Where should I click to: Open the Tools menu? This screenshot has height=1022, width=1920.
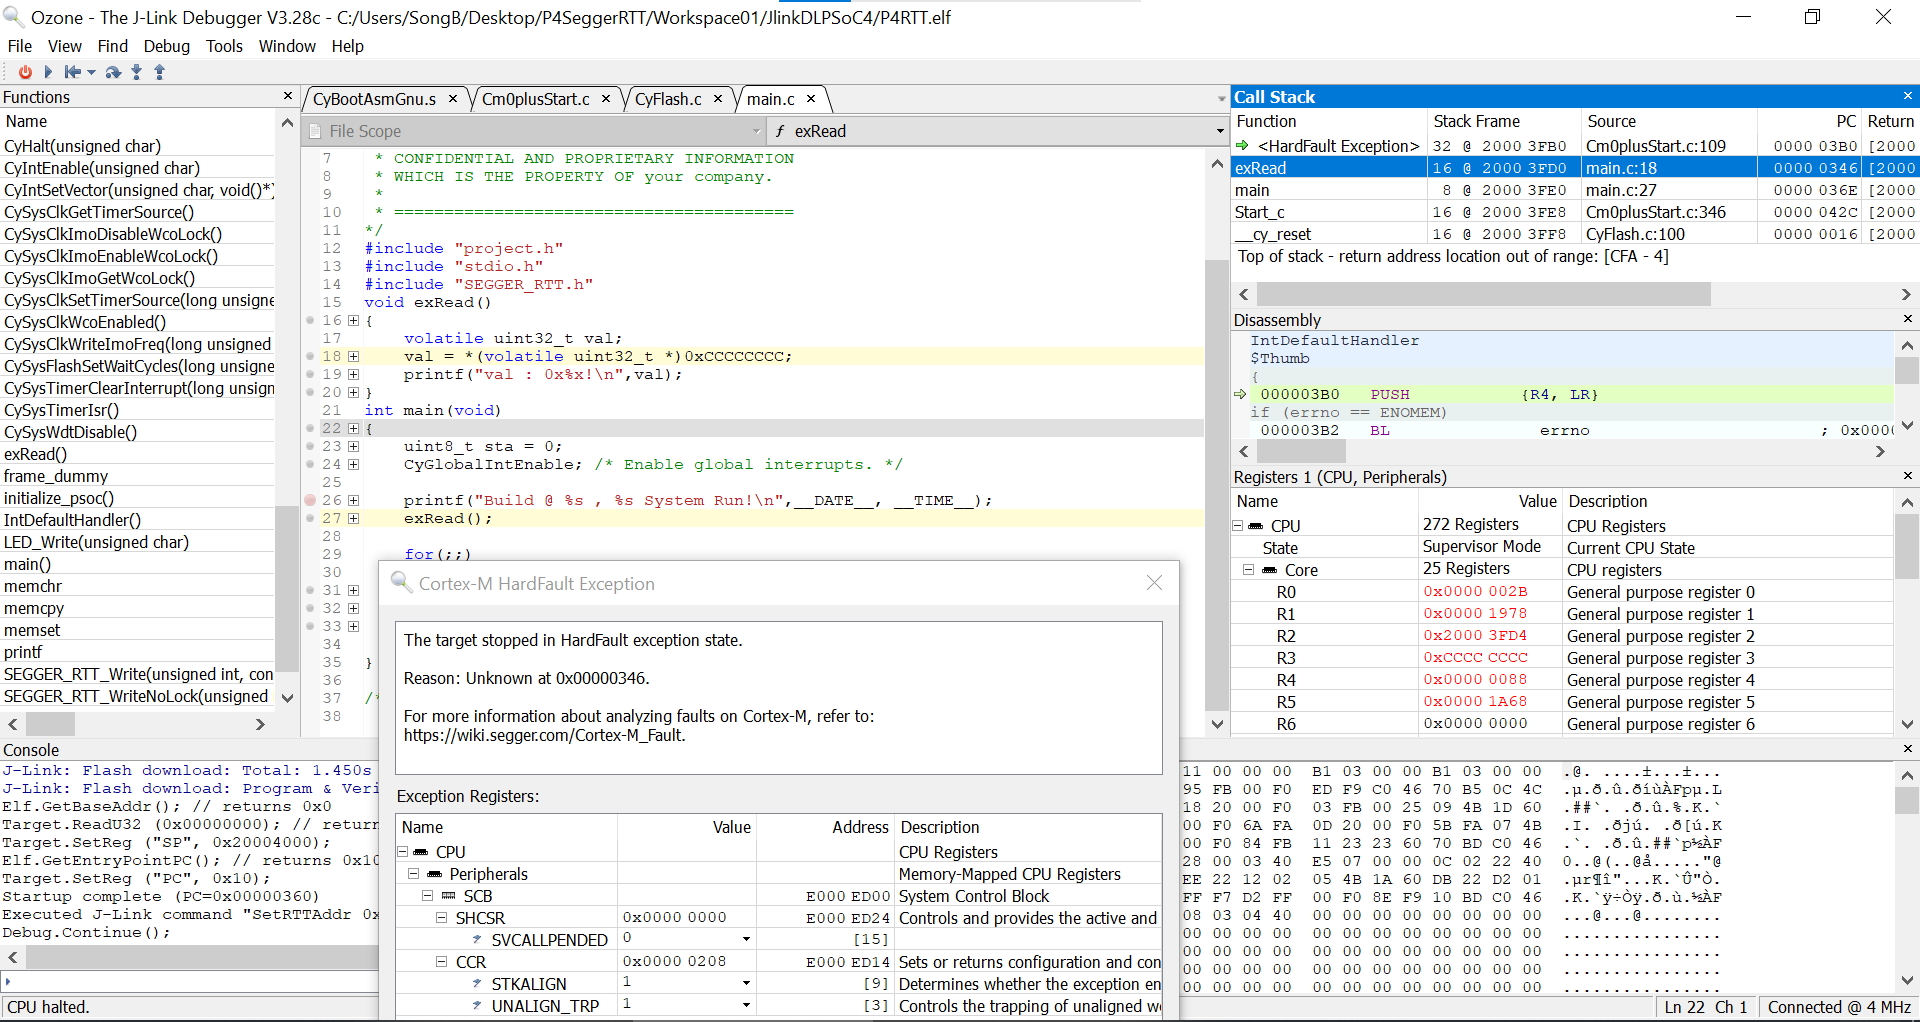coord(224,46)
